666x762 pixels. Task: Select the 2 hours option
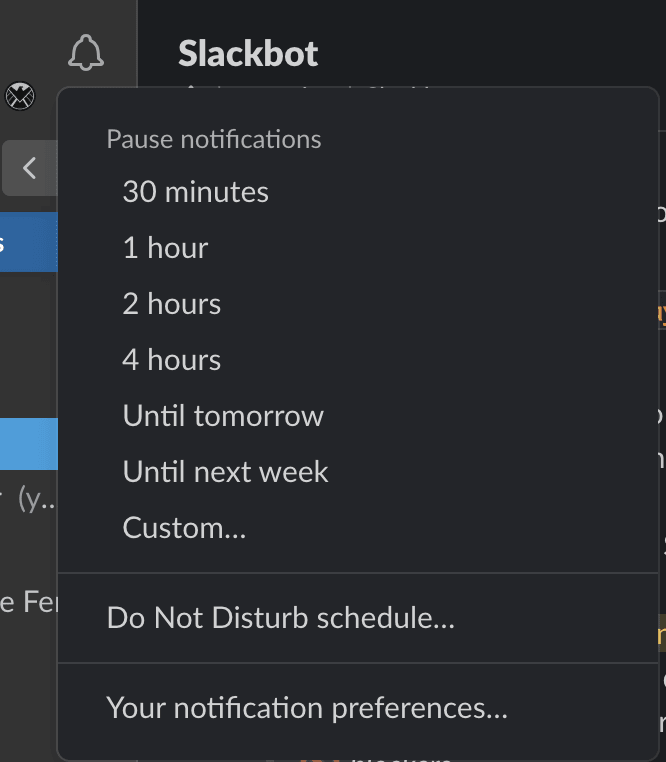[358, 304]
